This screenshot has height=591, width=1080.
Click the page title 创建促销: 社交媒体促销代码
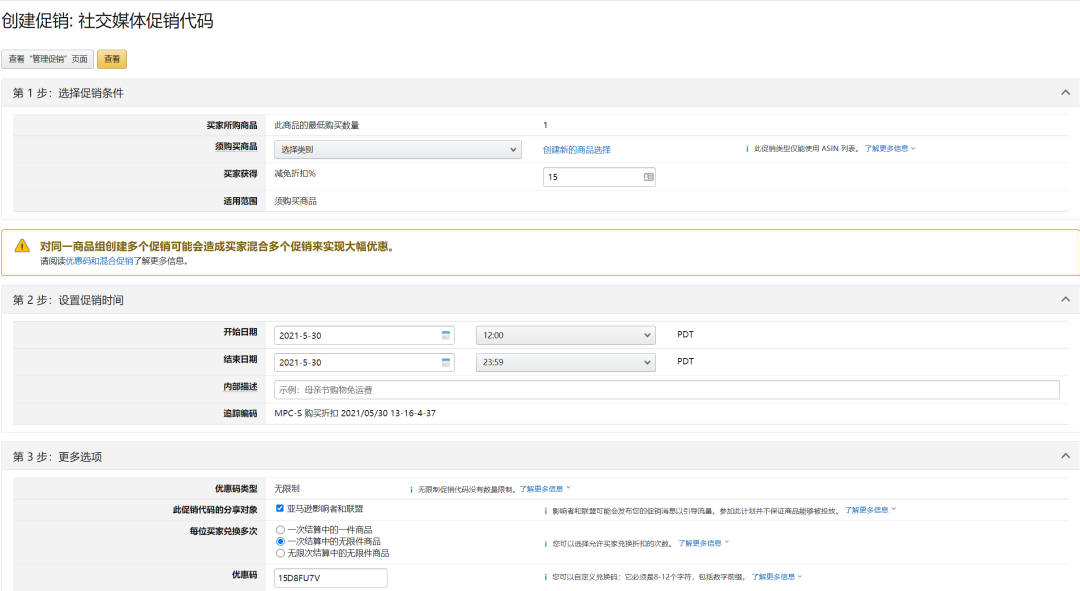click(x=107, y=21)
